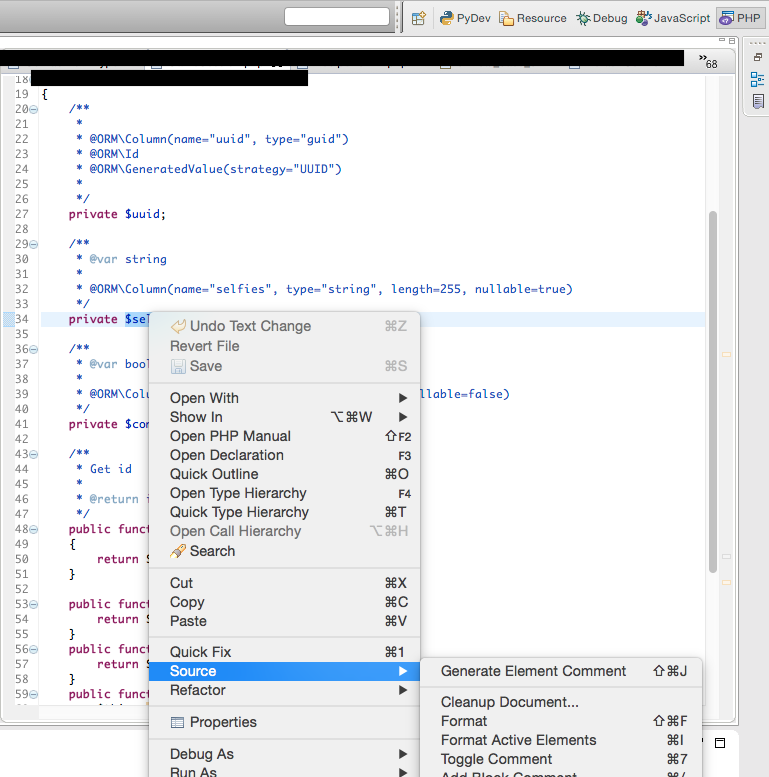Click the maximize view icon at bottom right
The image size is (769, 777).
point(720,743)
